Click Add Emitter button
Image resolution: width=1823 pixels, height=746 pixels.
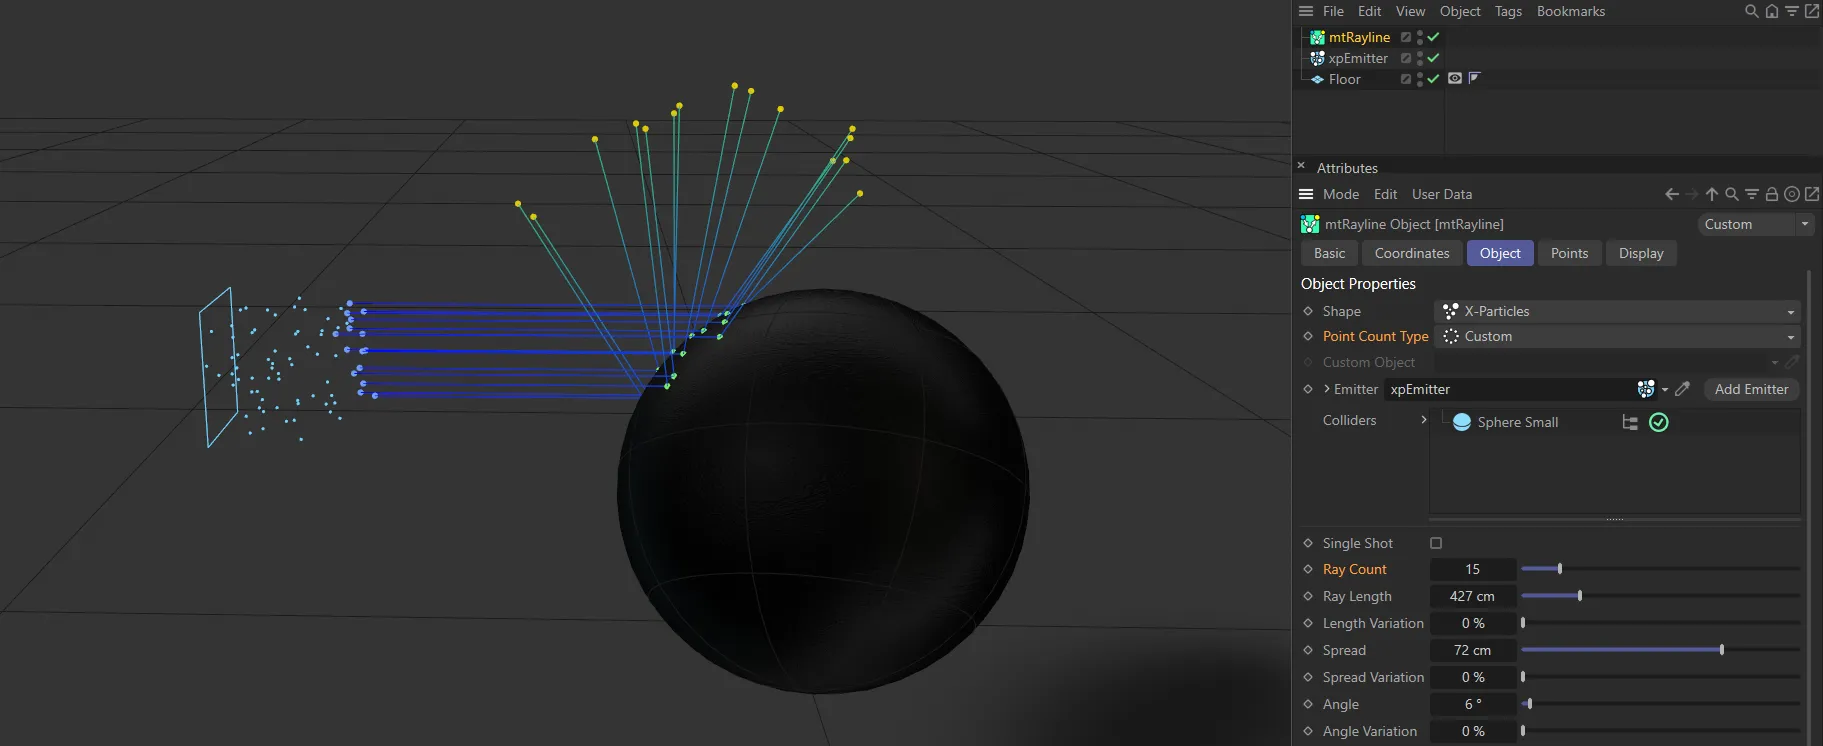pyautogui.click(x=1751, y=389)
